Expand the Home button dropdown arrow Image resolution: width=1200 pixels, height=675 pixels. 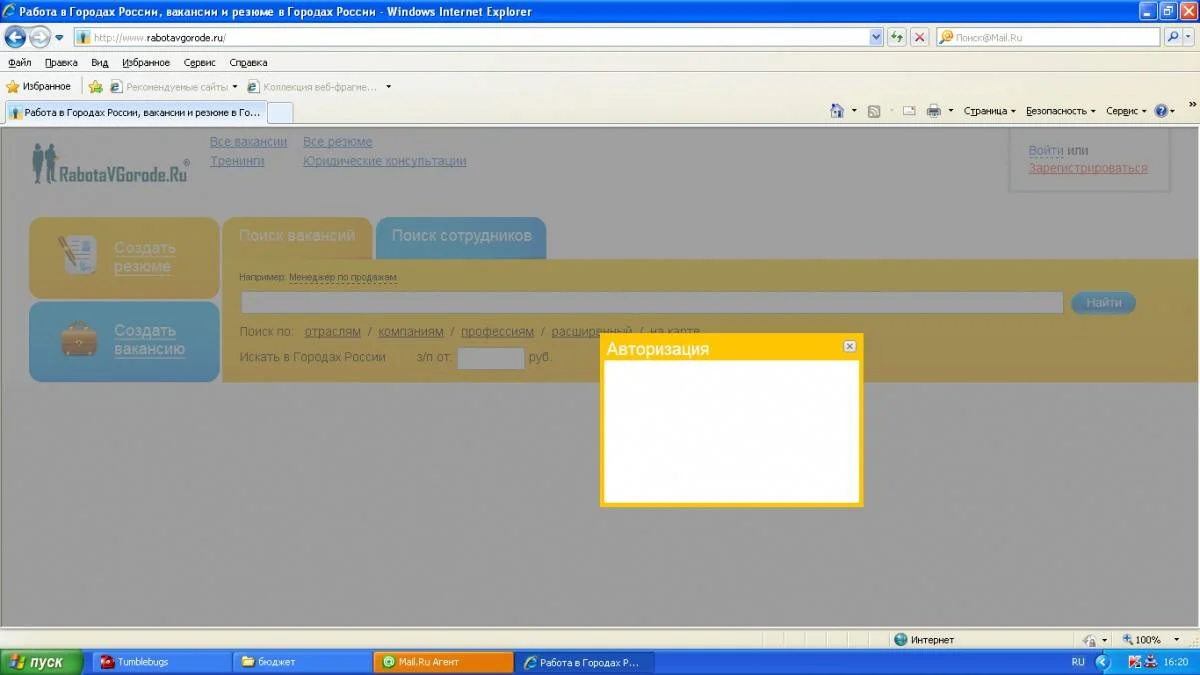854,111
